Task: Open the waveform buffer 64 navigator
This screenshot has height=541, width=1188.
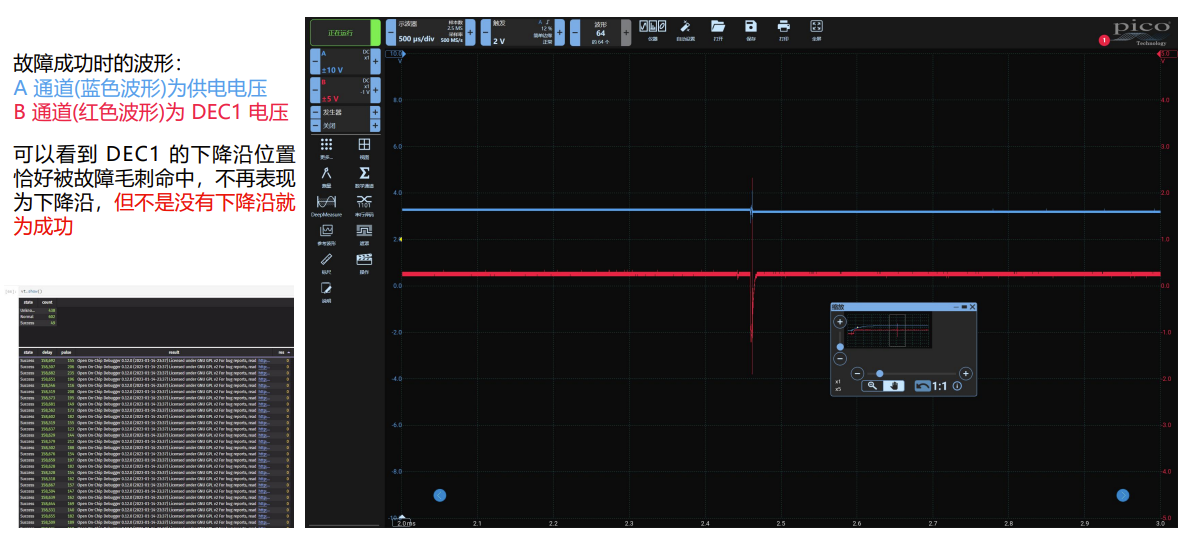Action: tap(600, 33)
